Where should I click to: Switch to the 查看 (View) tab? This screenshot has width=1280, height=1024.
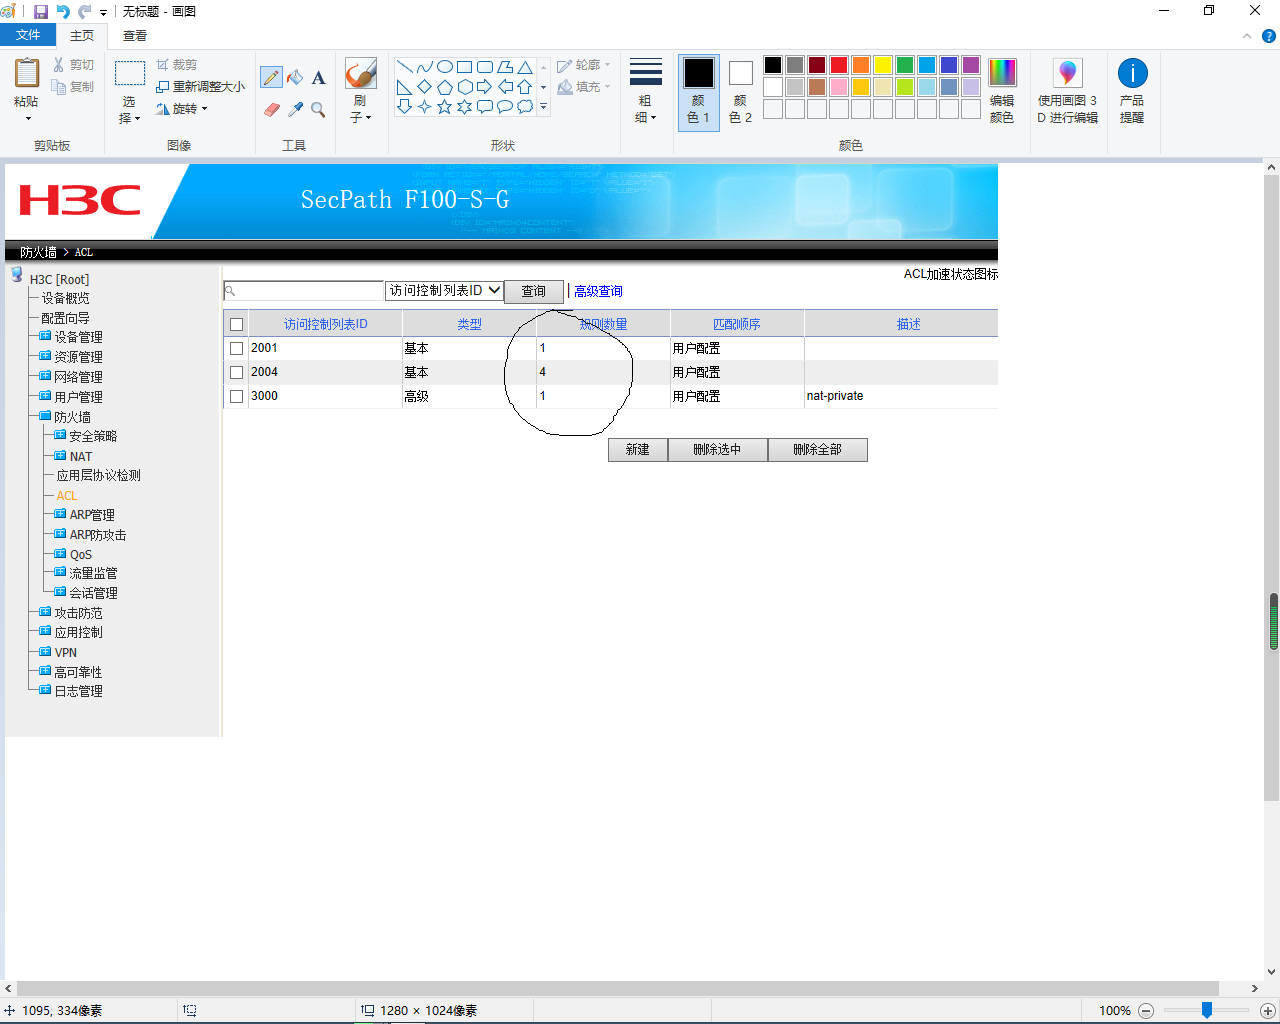[135, 35]
